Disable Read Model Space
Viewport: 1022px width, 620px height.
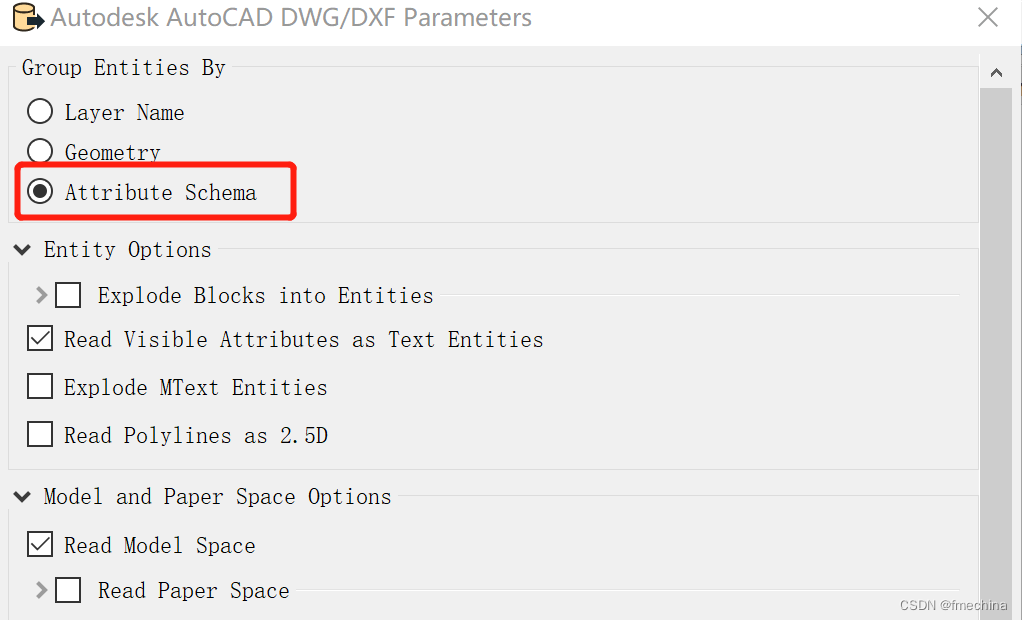point(39,543)
